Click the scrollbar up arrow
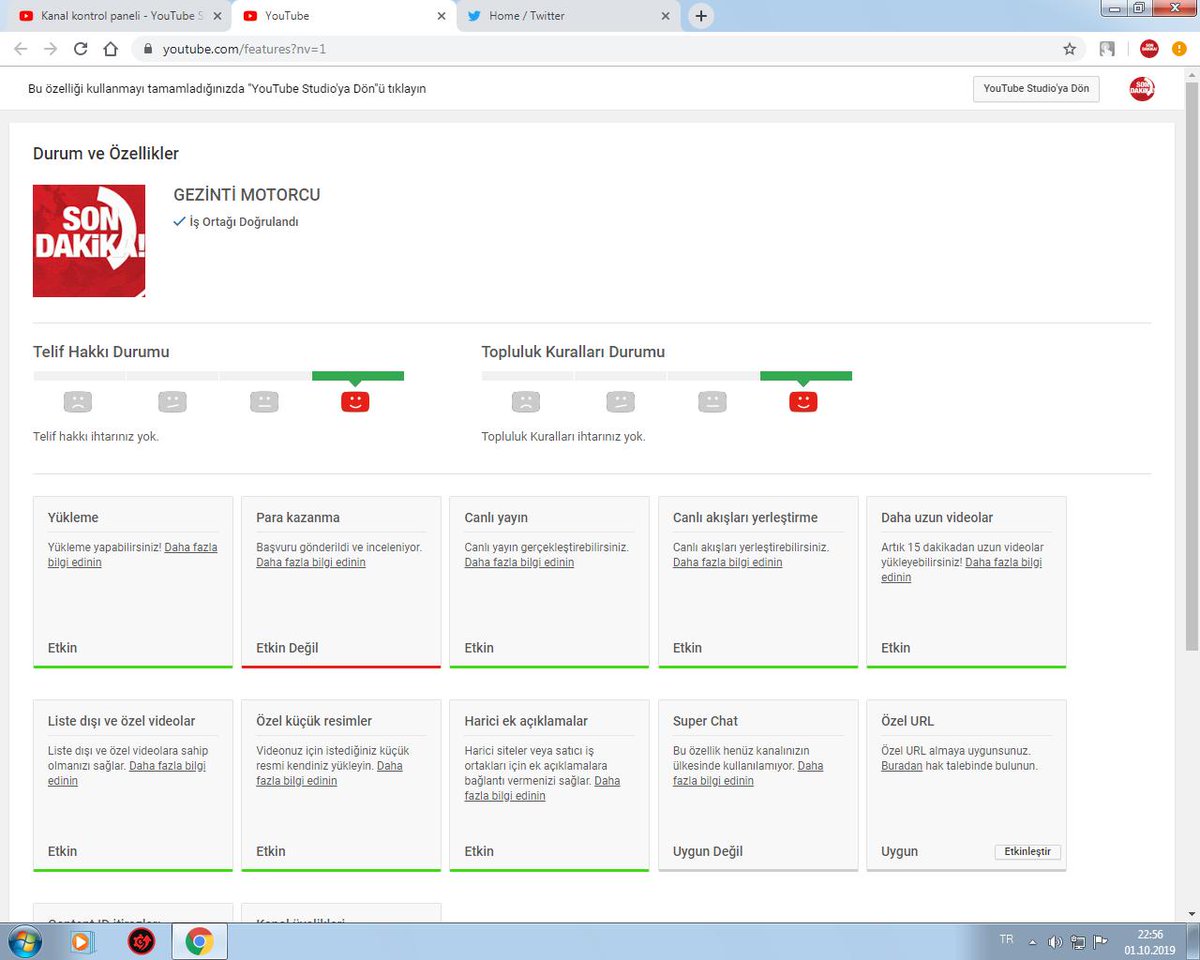This screenshot has width=1200, height=960. [1191, 75]
